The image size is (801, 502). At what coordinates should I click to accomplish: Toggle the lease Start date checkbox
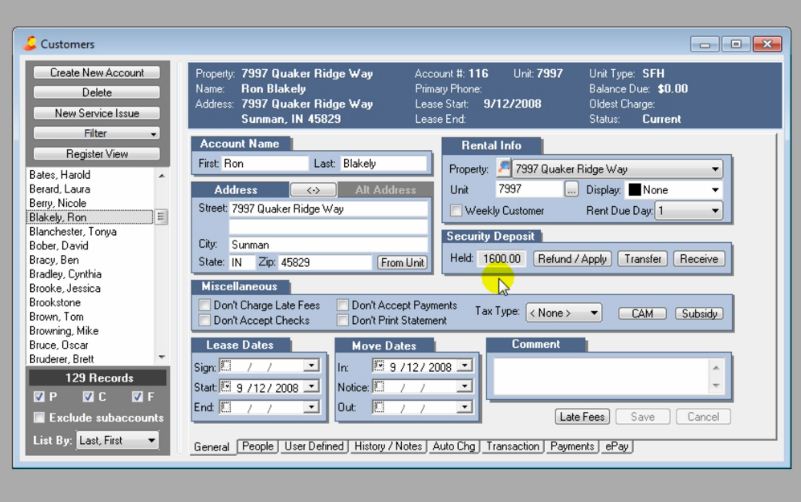pos(225,387)
